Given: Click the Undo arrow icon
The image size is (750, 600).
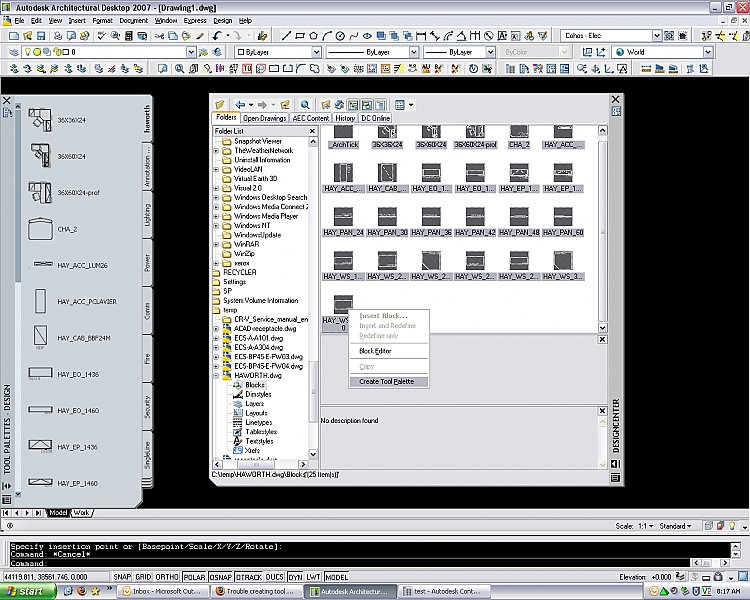Looking at the screenshot, I should click(218, 36).
